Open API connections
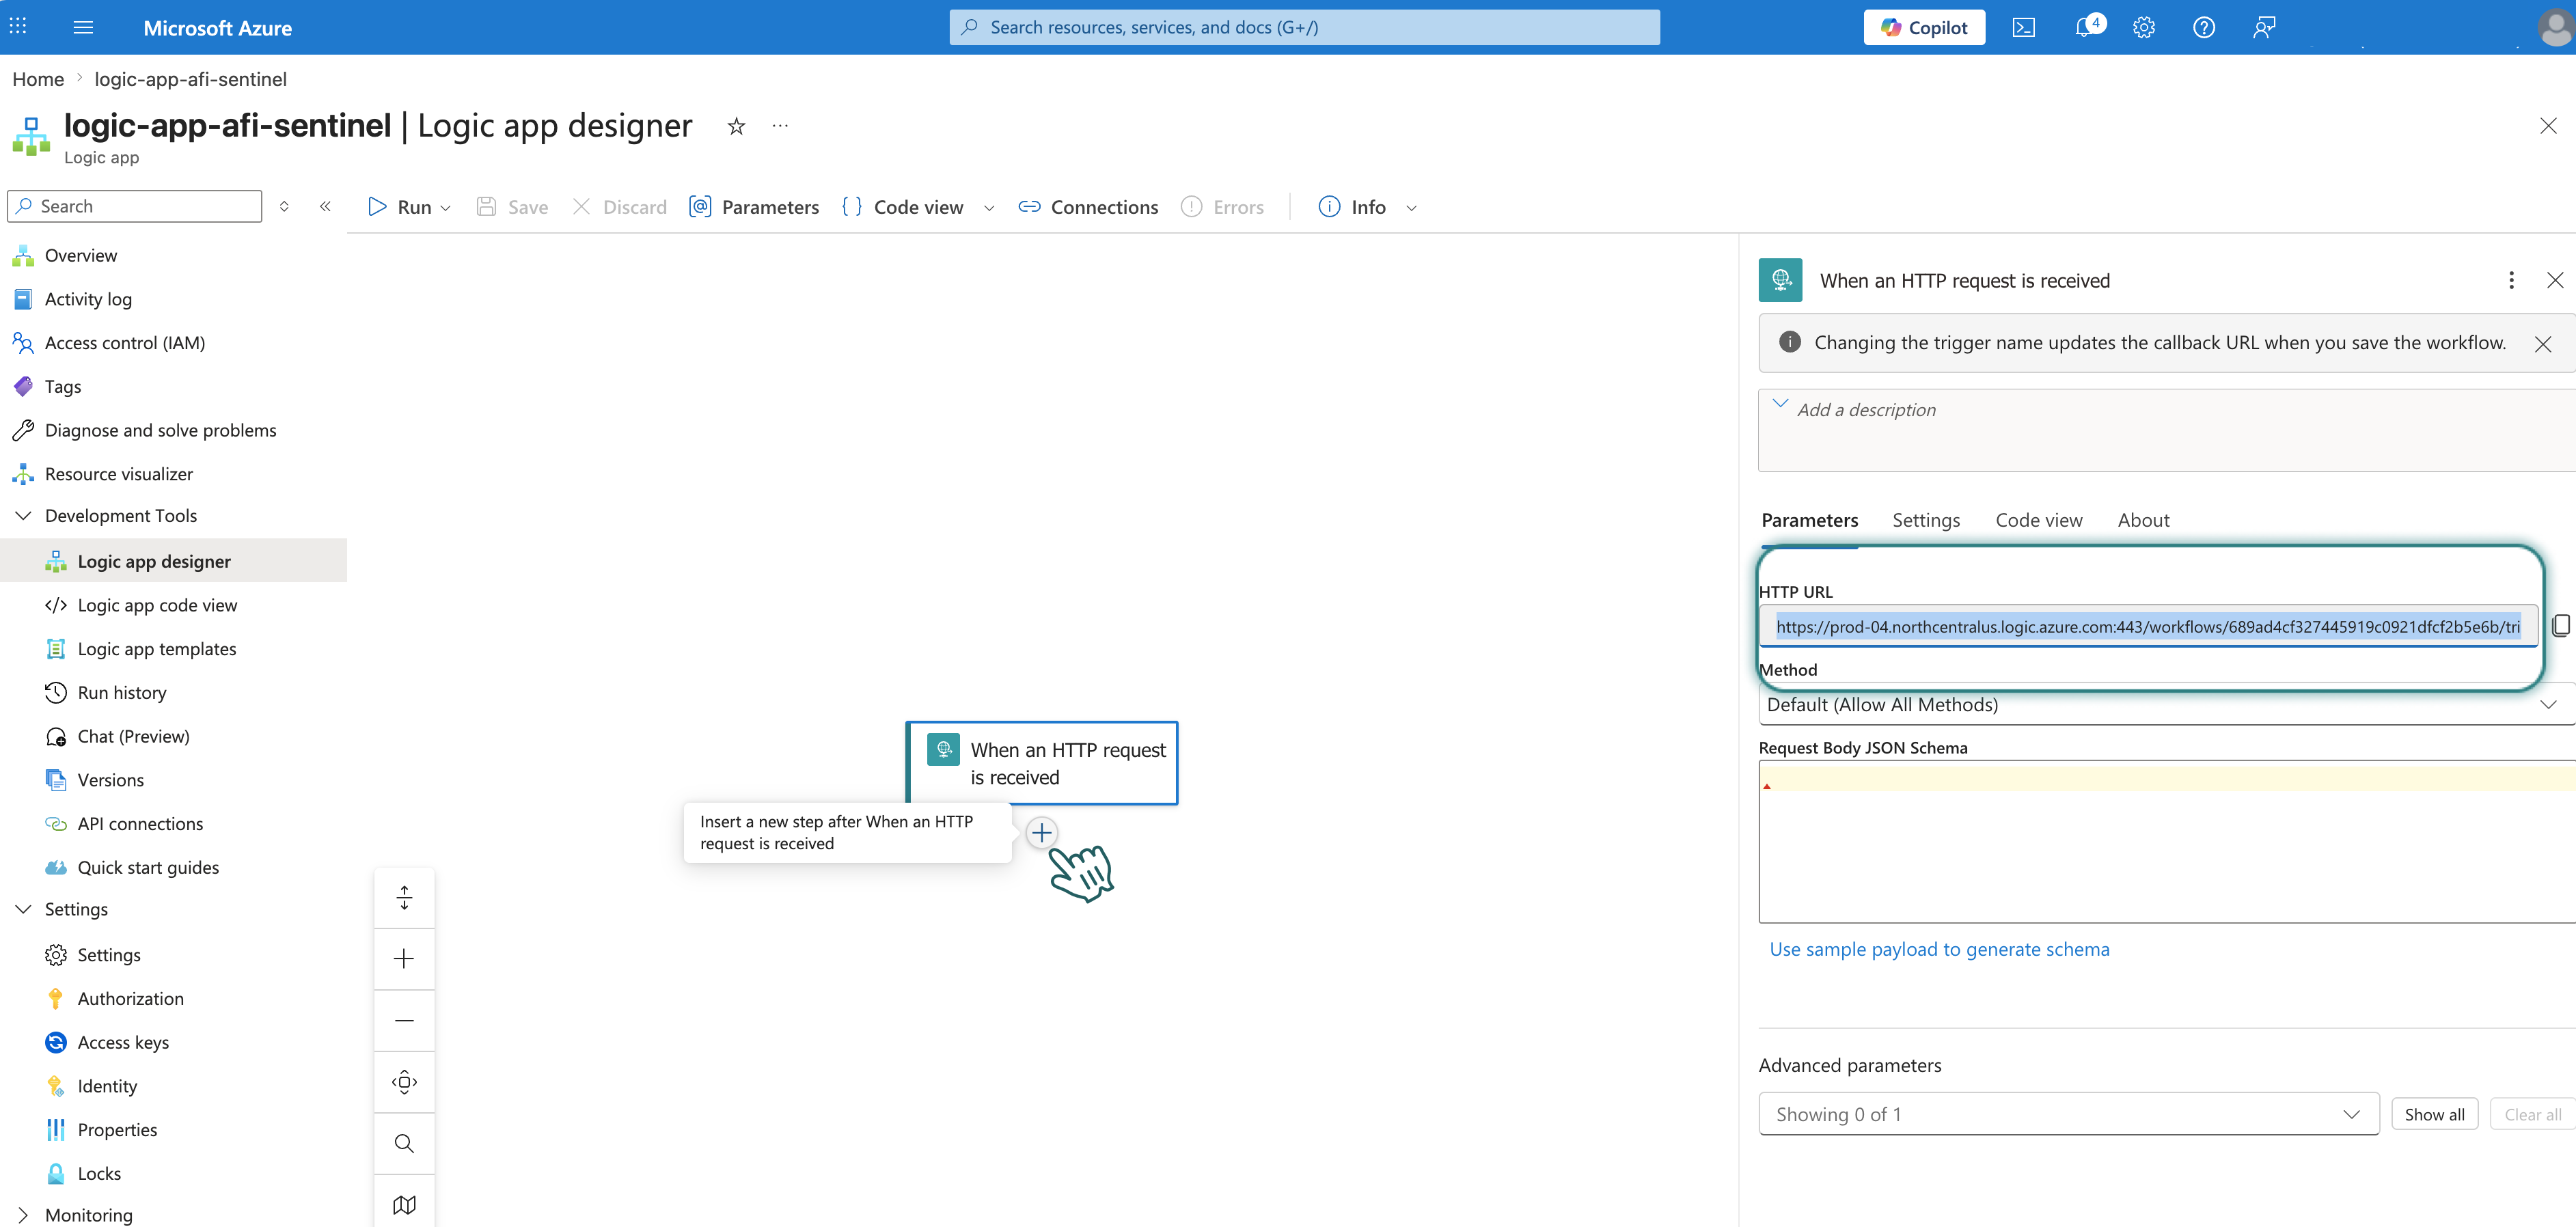 click(x=140, y=823)
